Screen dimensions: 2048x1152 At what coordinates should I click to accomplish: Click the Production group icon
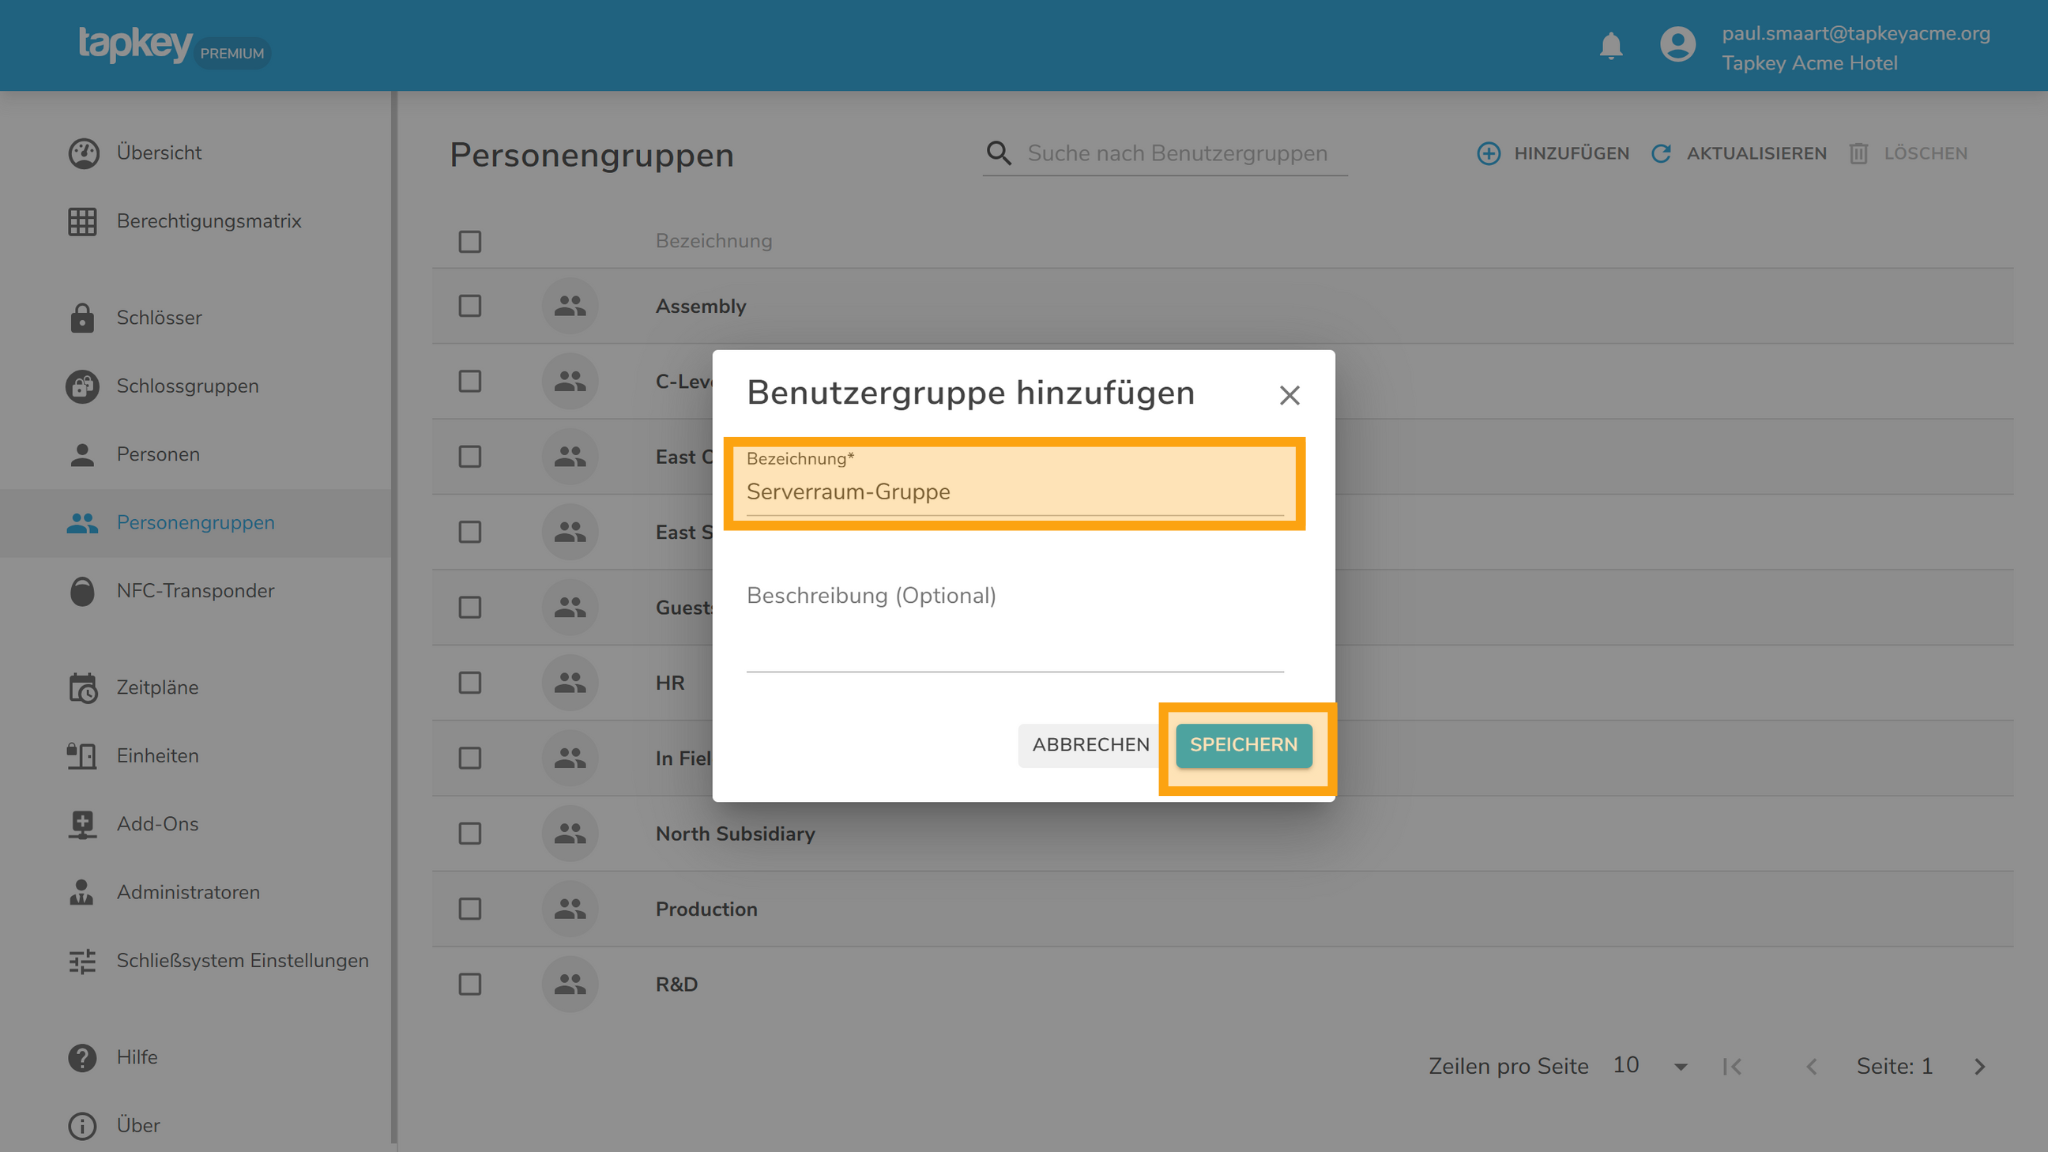[x=570, y=909]
